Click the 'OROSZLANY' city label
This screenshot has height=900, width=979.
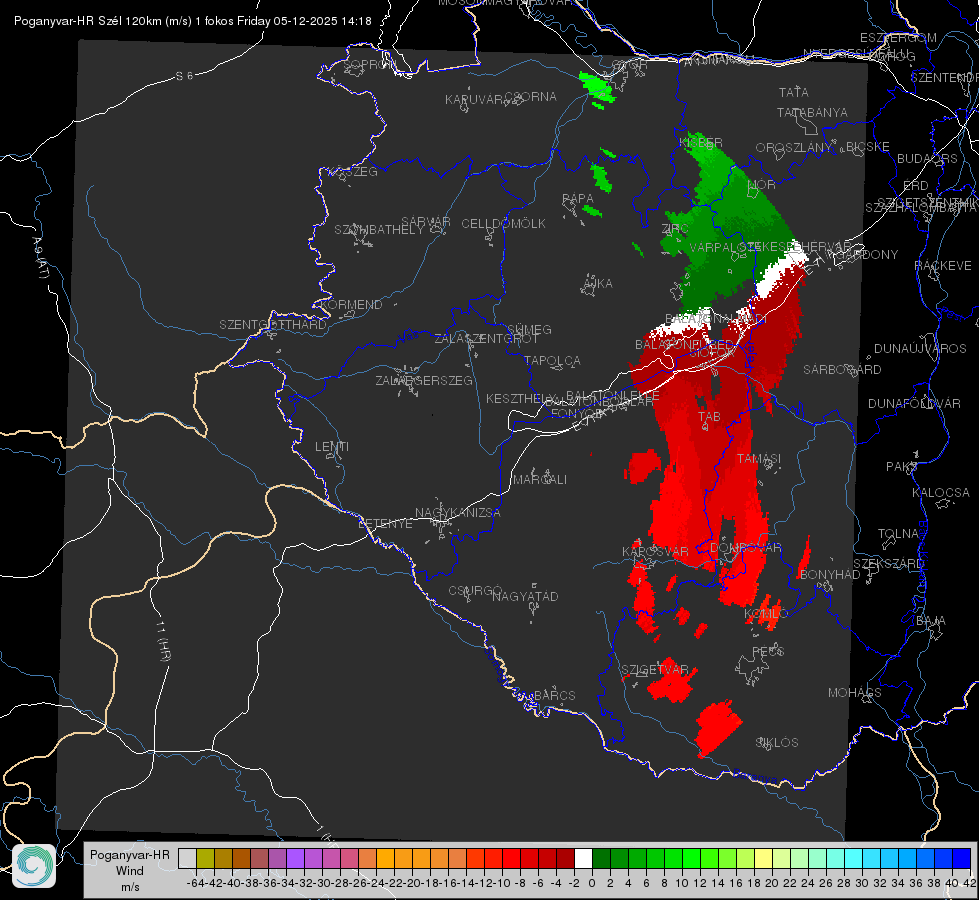[x=794, y=148]
